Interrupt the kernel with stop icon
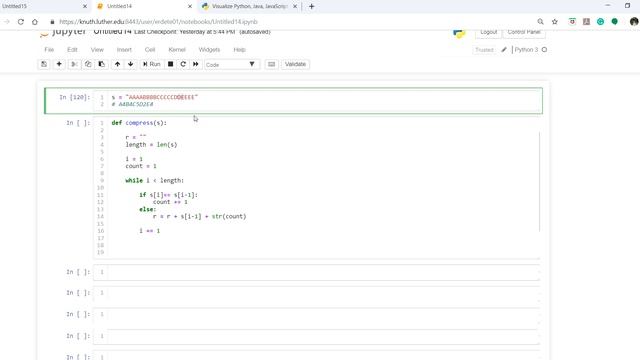Viewport: 640px width, 360px height. point(171,64)
